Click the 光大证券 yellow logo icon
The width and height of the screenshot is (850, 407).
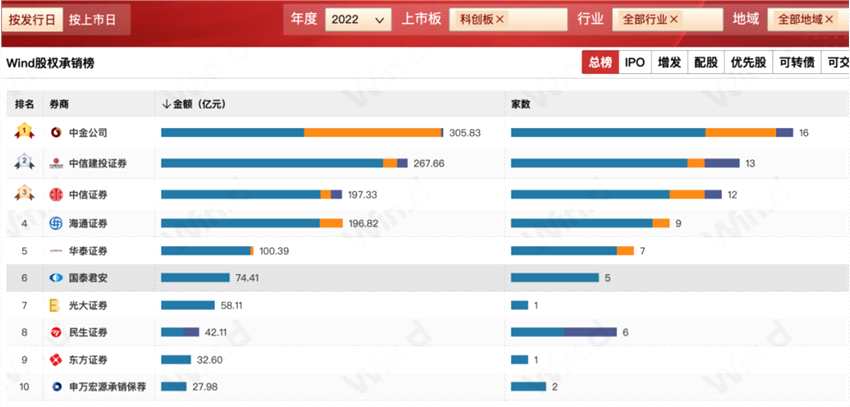[55, 306]
